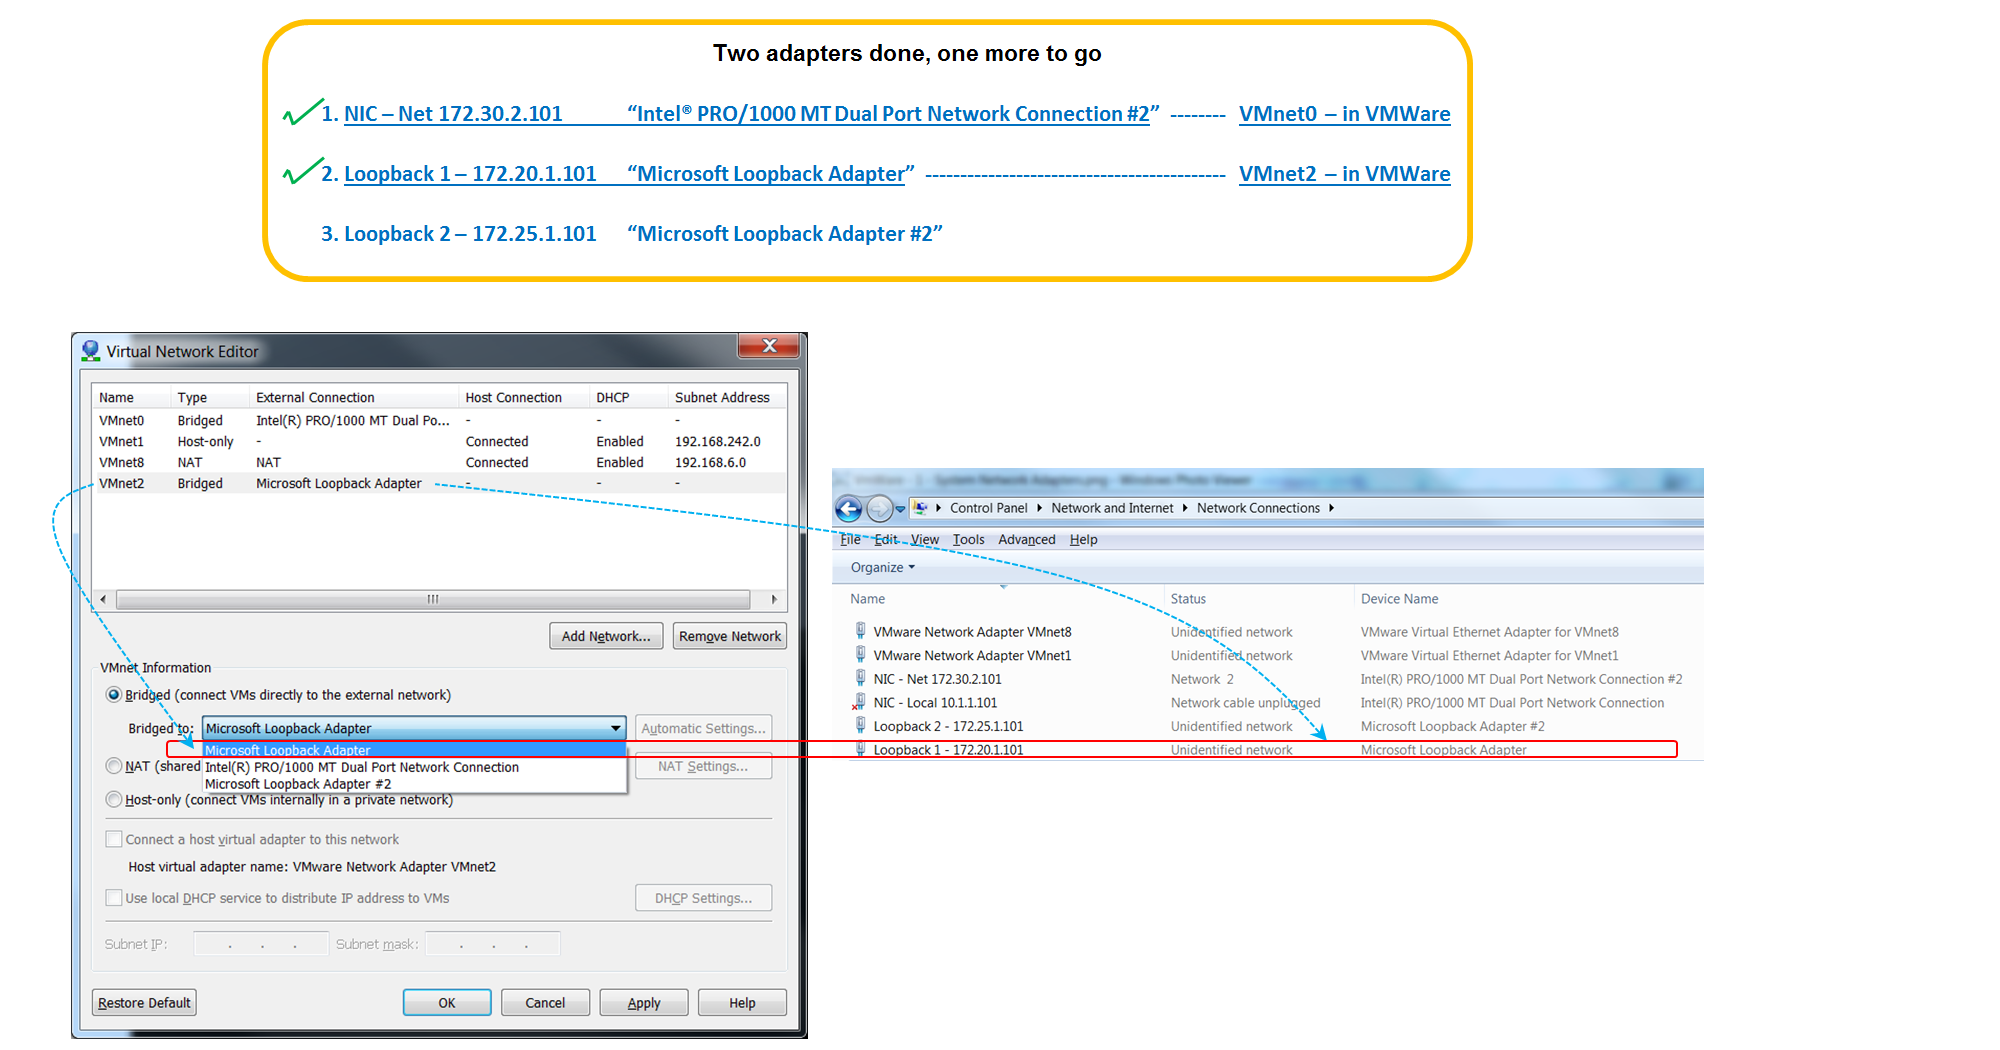Open the Organize dropdown menu
2000x1050 pixels.
pyautogui.click(x=879, y=567)
